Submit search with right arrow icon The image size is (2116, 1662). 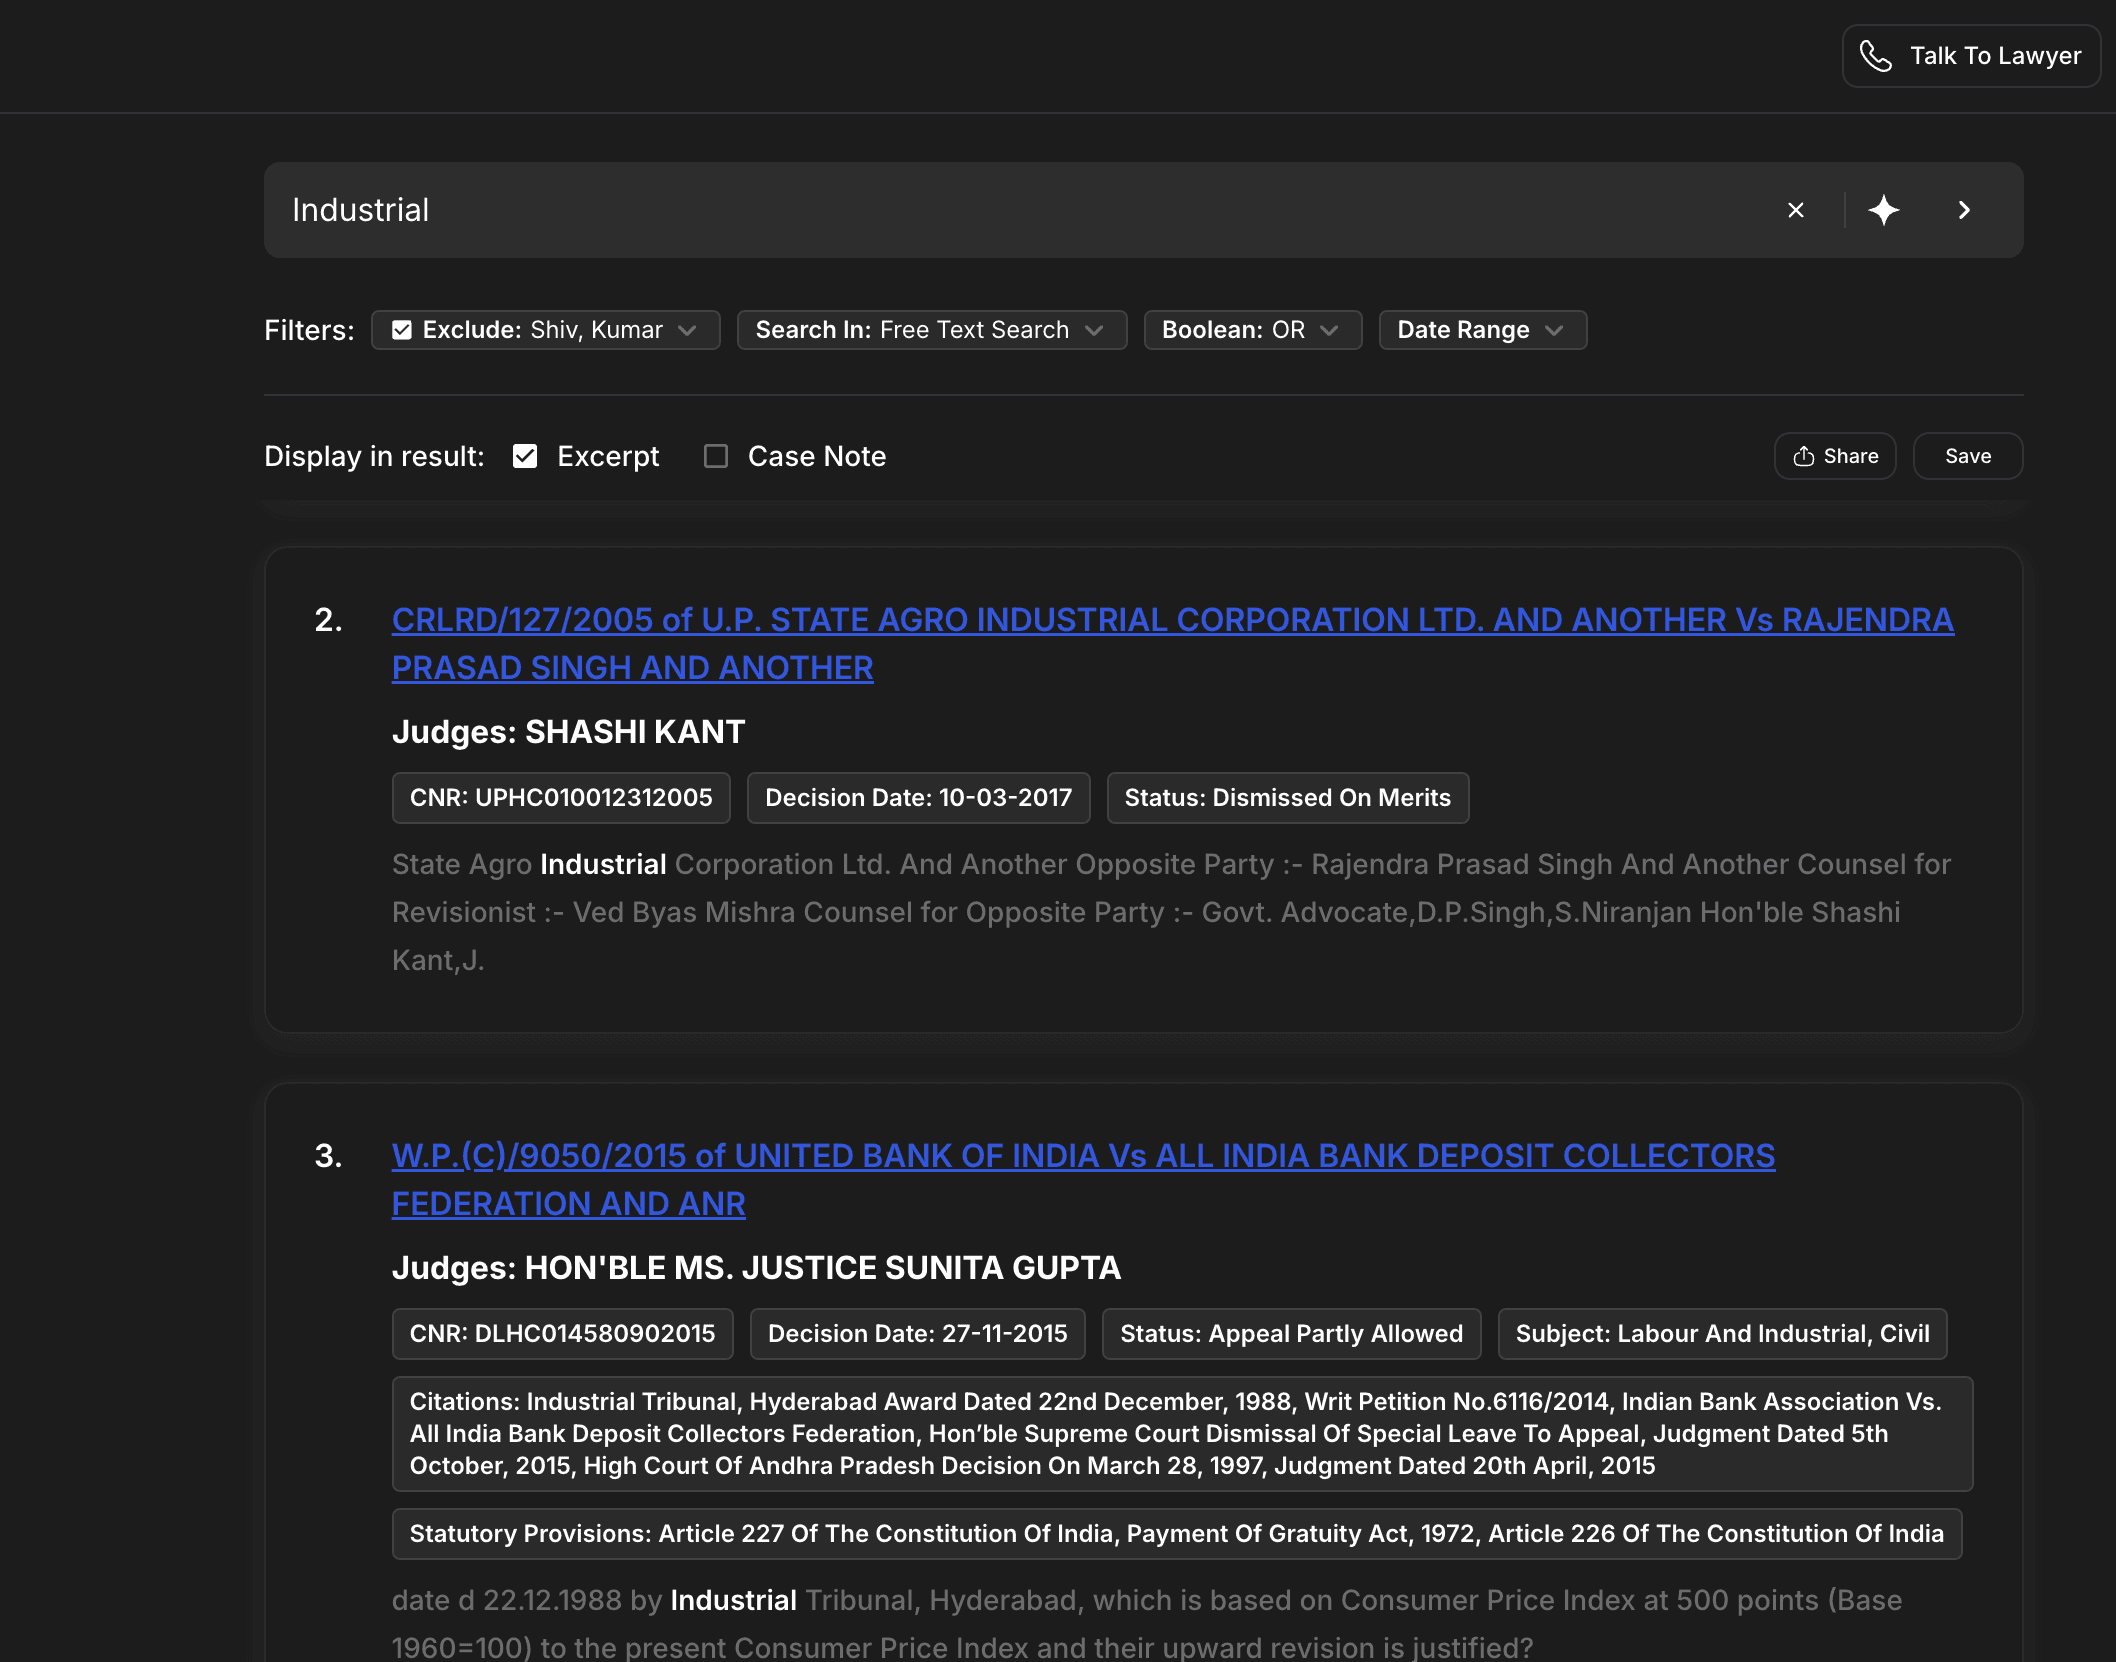click(x=1964, y=210)
